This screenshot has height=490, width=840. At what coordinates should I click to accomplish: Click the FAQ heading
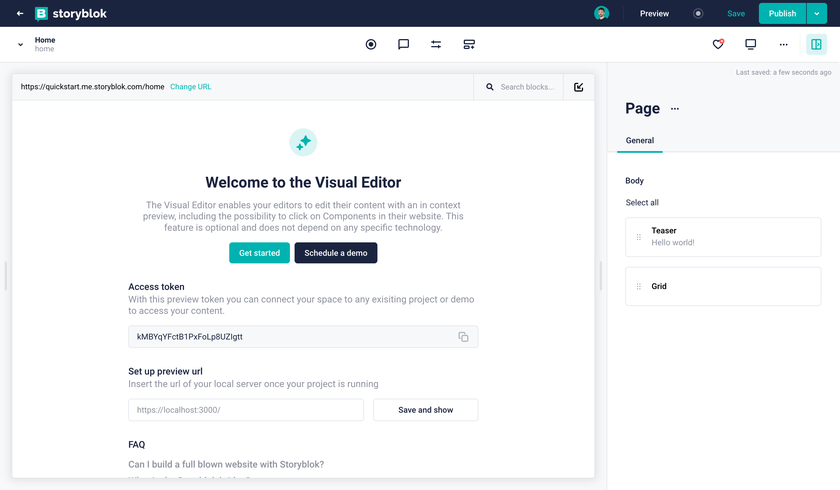coord(137,444)
